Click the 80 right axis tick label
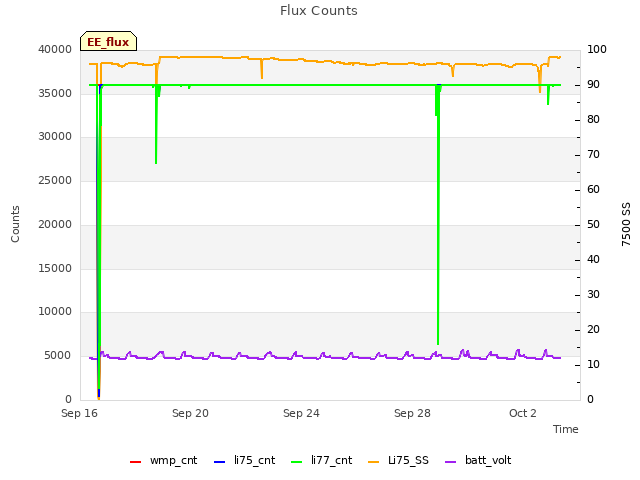 click(593, 120)
